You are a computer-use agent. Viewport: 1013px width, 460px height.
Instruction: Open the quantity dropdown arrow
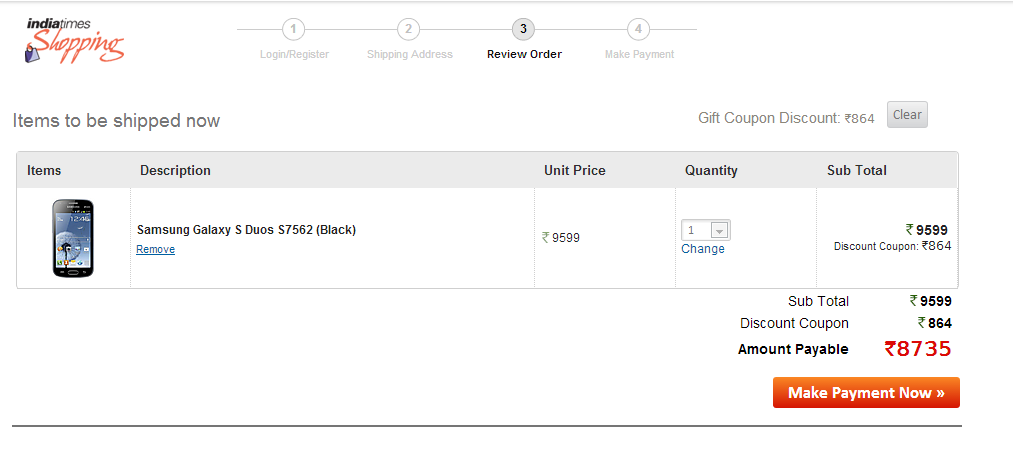coord(720,230)
